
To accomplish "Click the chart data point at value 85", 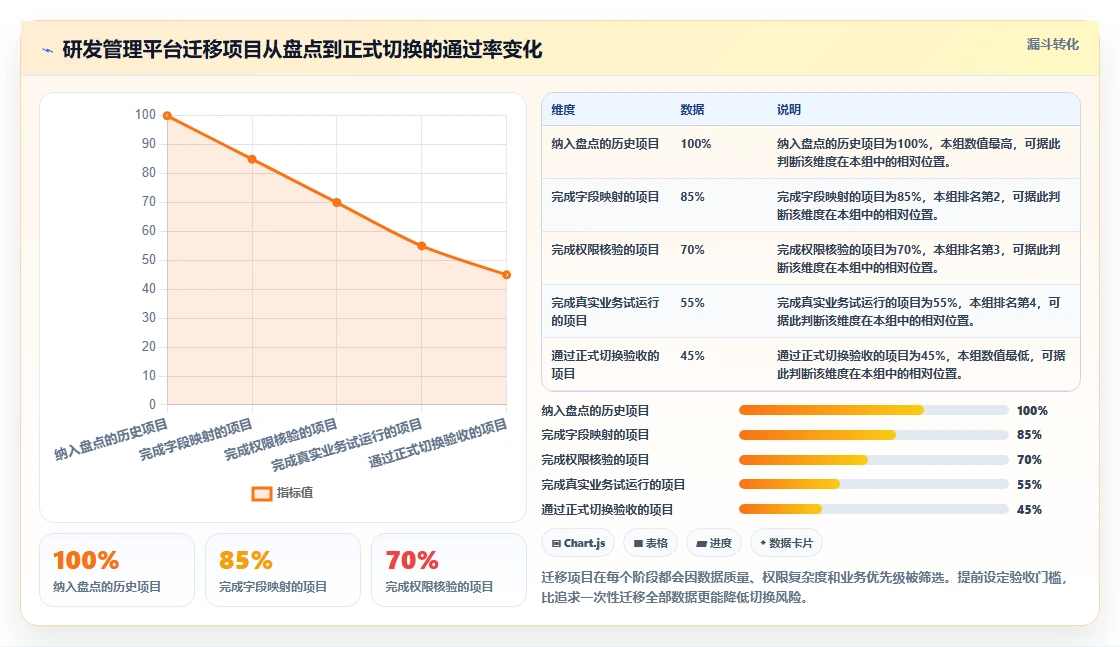I will coord(252,159).
